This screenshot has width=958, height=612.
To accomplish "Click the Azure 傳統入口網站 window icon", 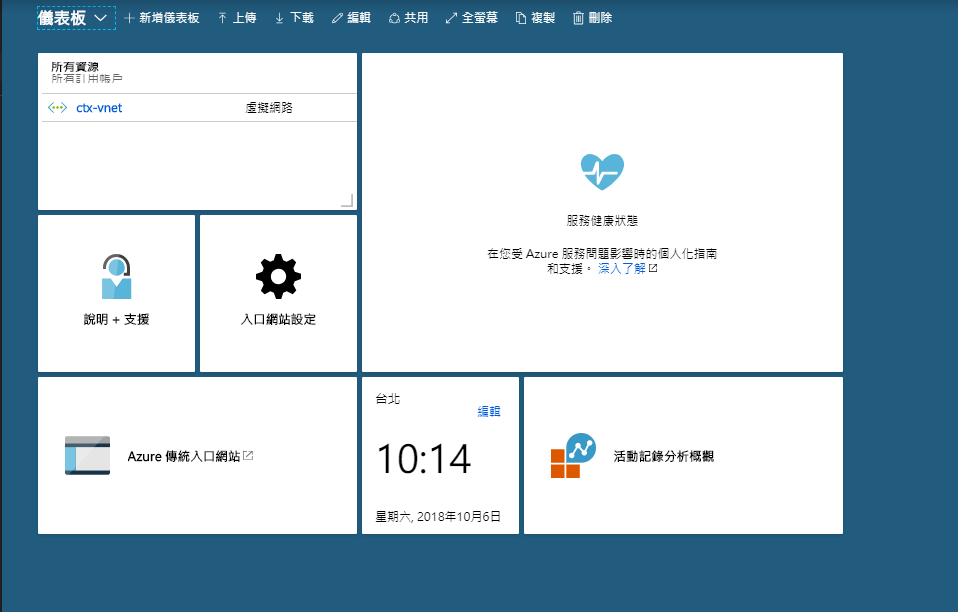I will [87, 455].
